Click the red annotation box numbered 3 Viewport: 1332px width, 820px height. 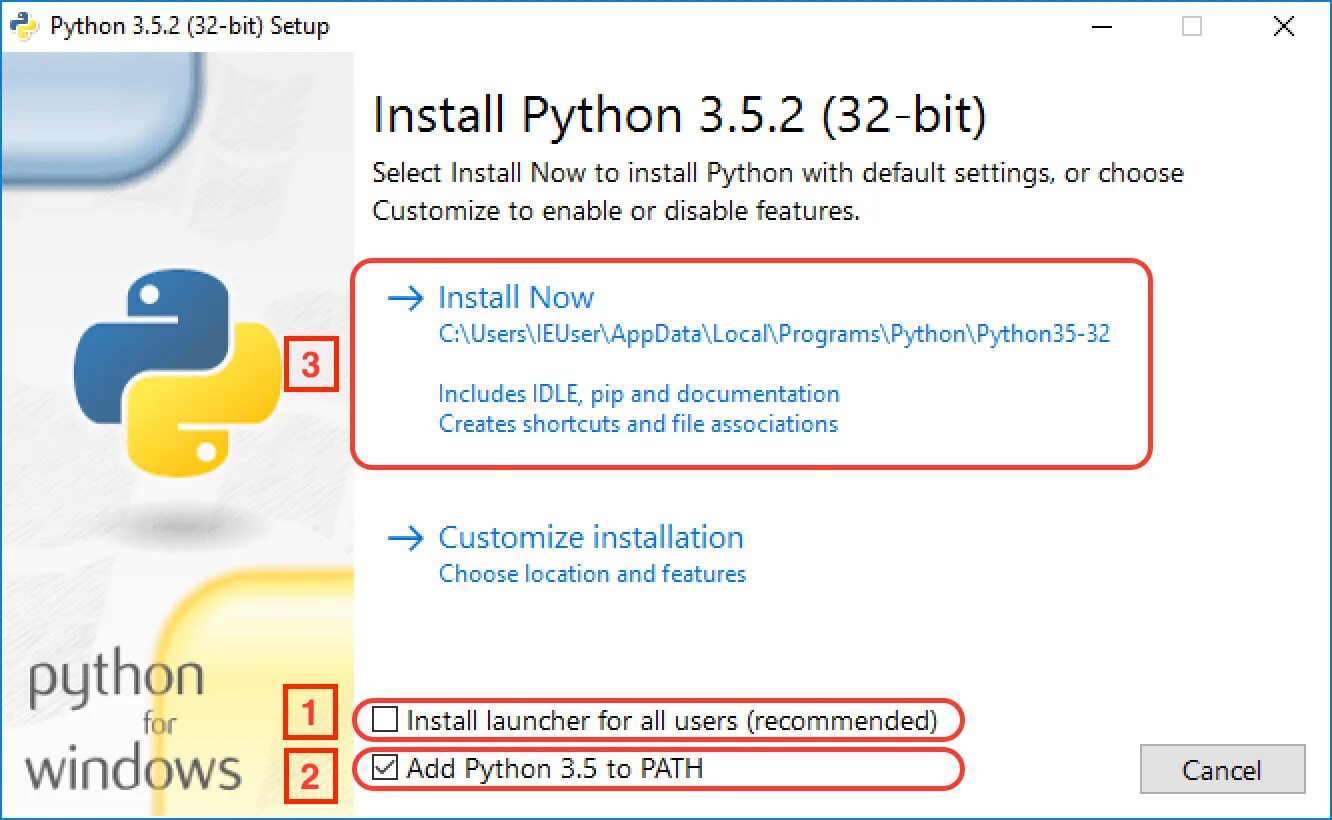pyautogui.click(x=311, y=366)
